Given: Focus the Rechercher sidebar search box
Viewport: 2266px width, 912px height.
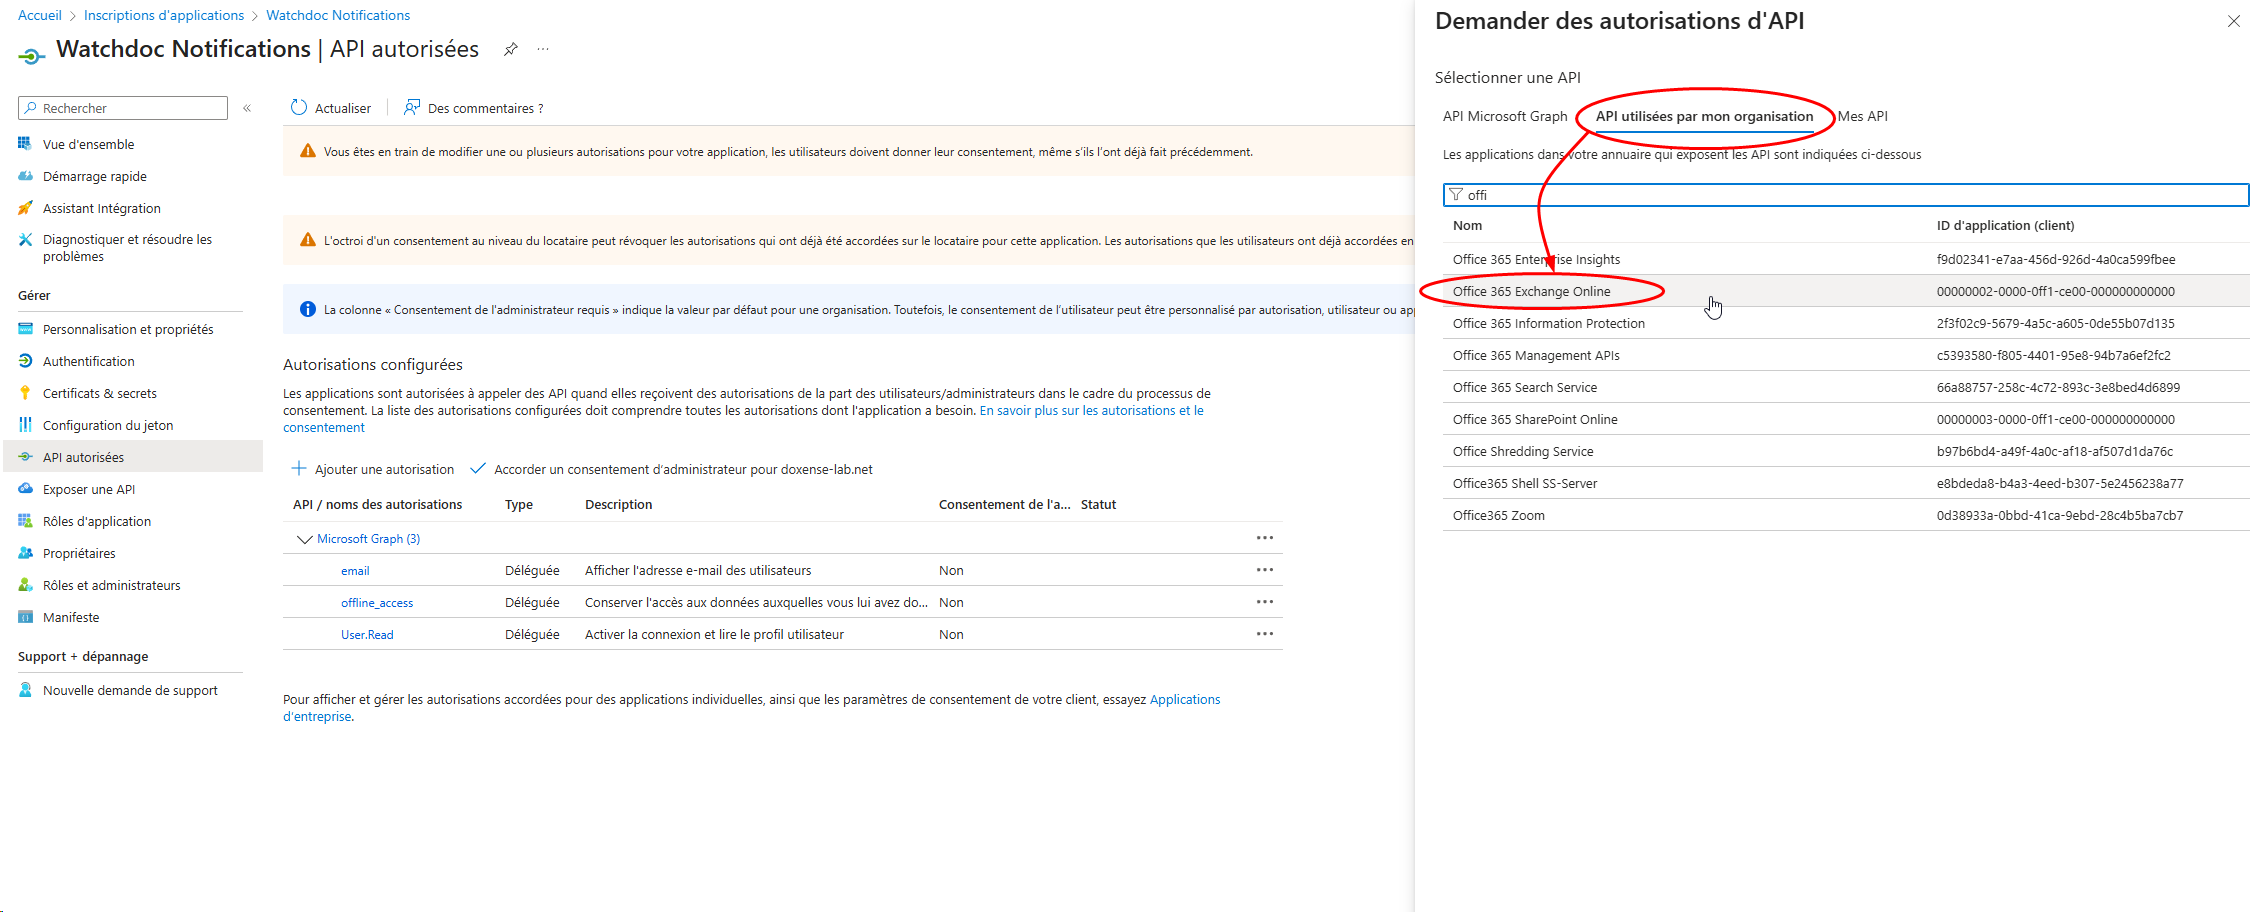Looking at the screenshot, I should tap(123, 108).
